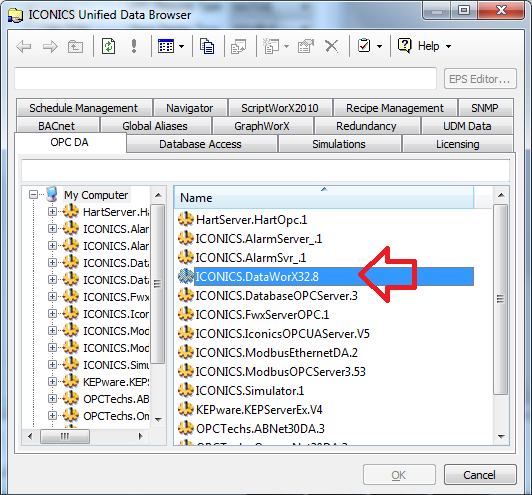Screen dimensions: 532x495
Task: Open the checklist clipboard dropdown arrow
Action: coord(379,46)
